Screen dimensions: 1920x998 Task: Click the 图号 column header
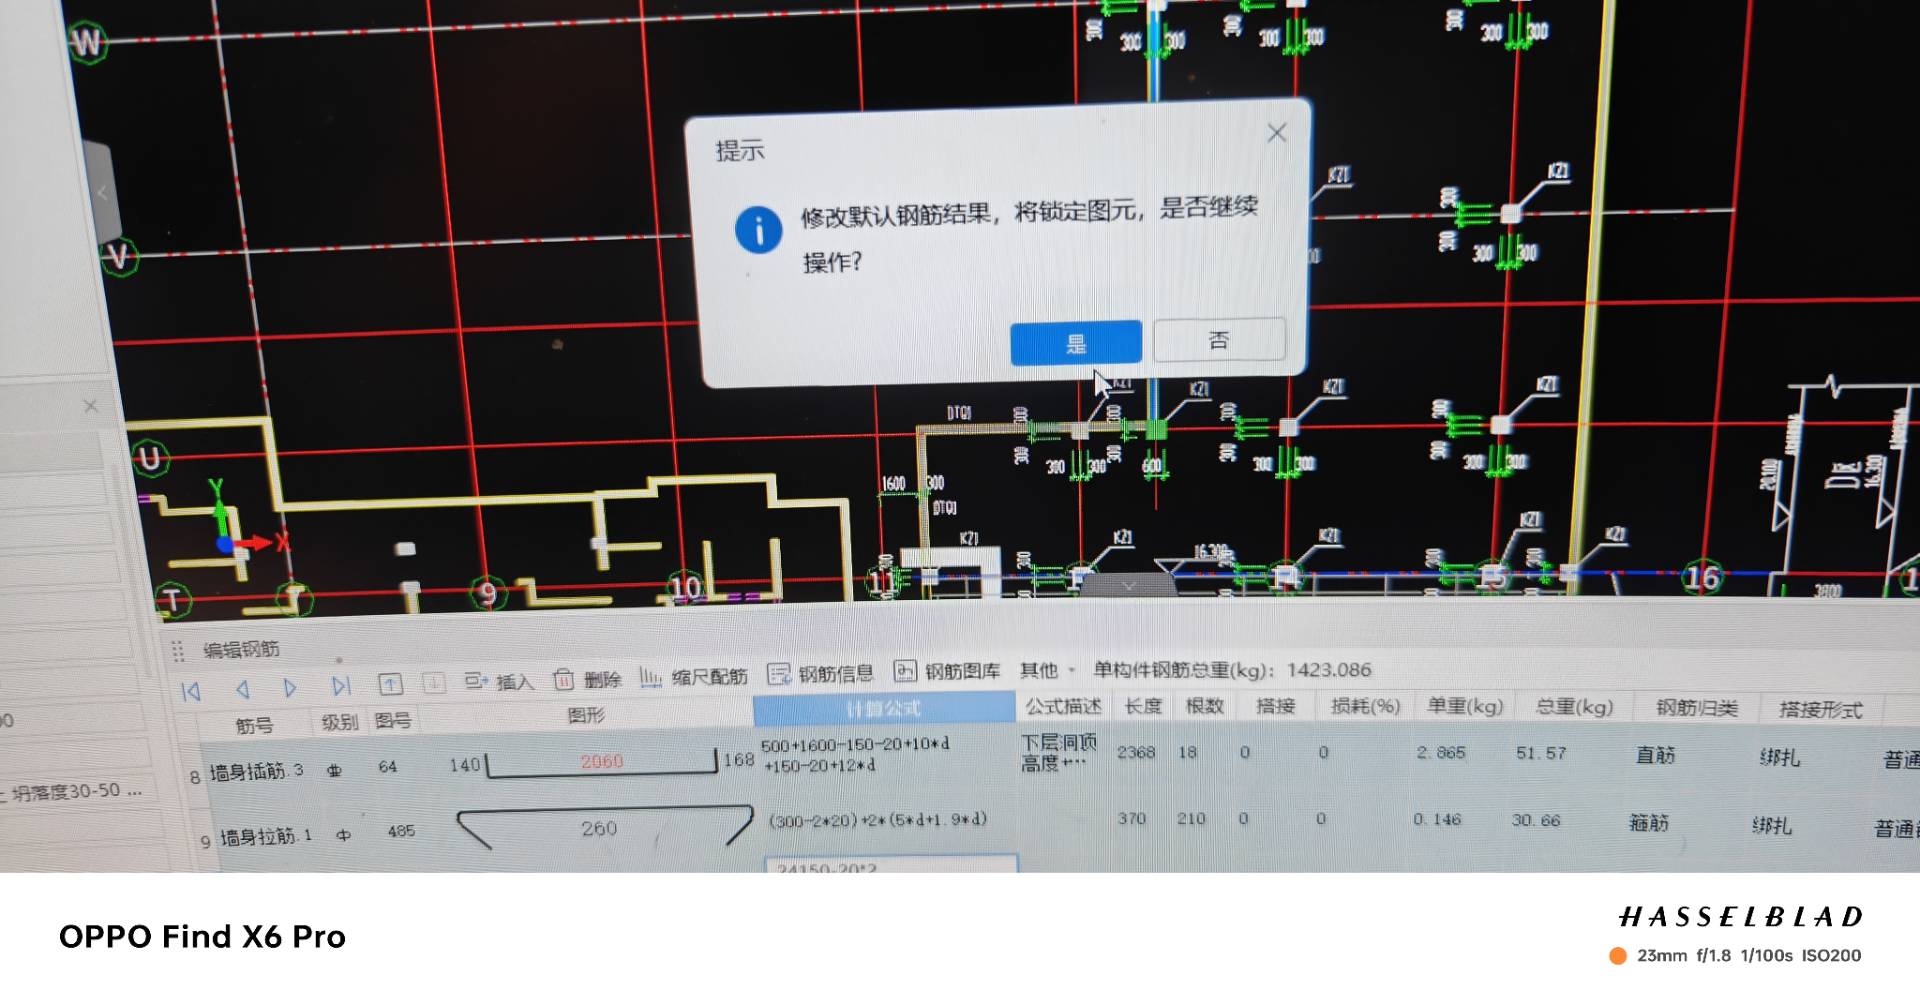[393, 720]
